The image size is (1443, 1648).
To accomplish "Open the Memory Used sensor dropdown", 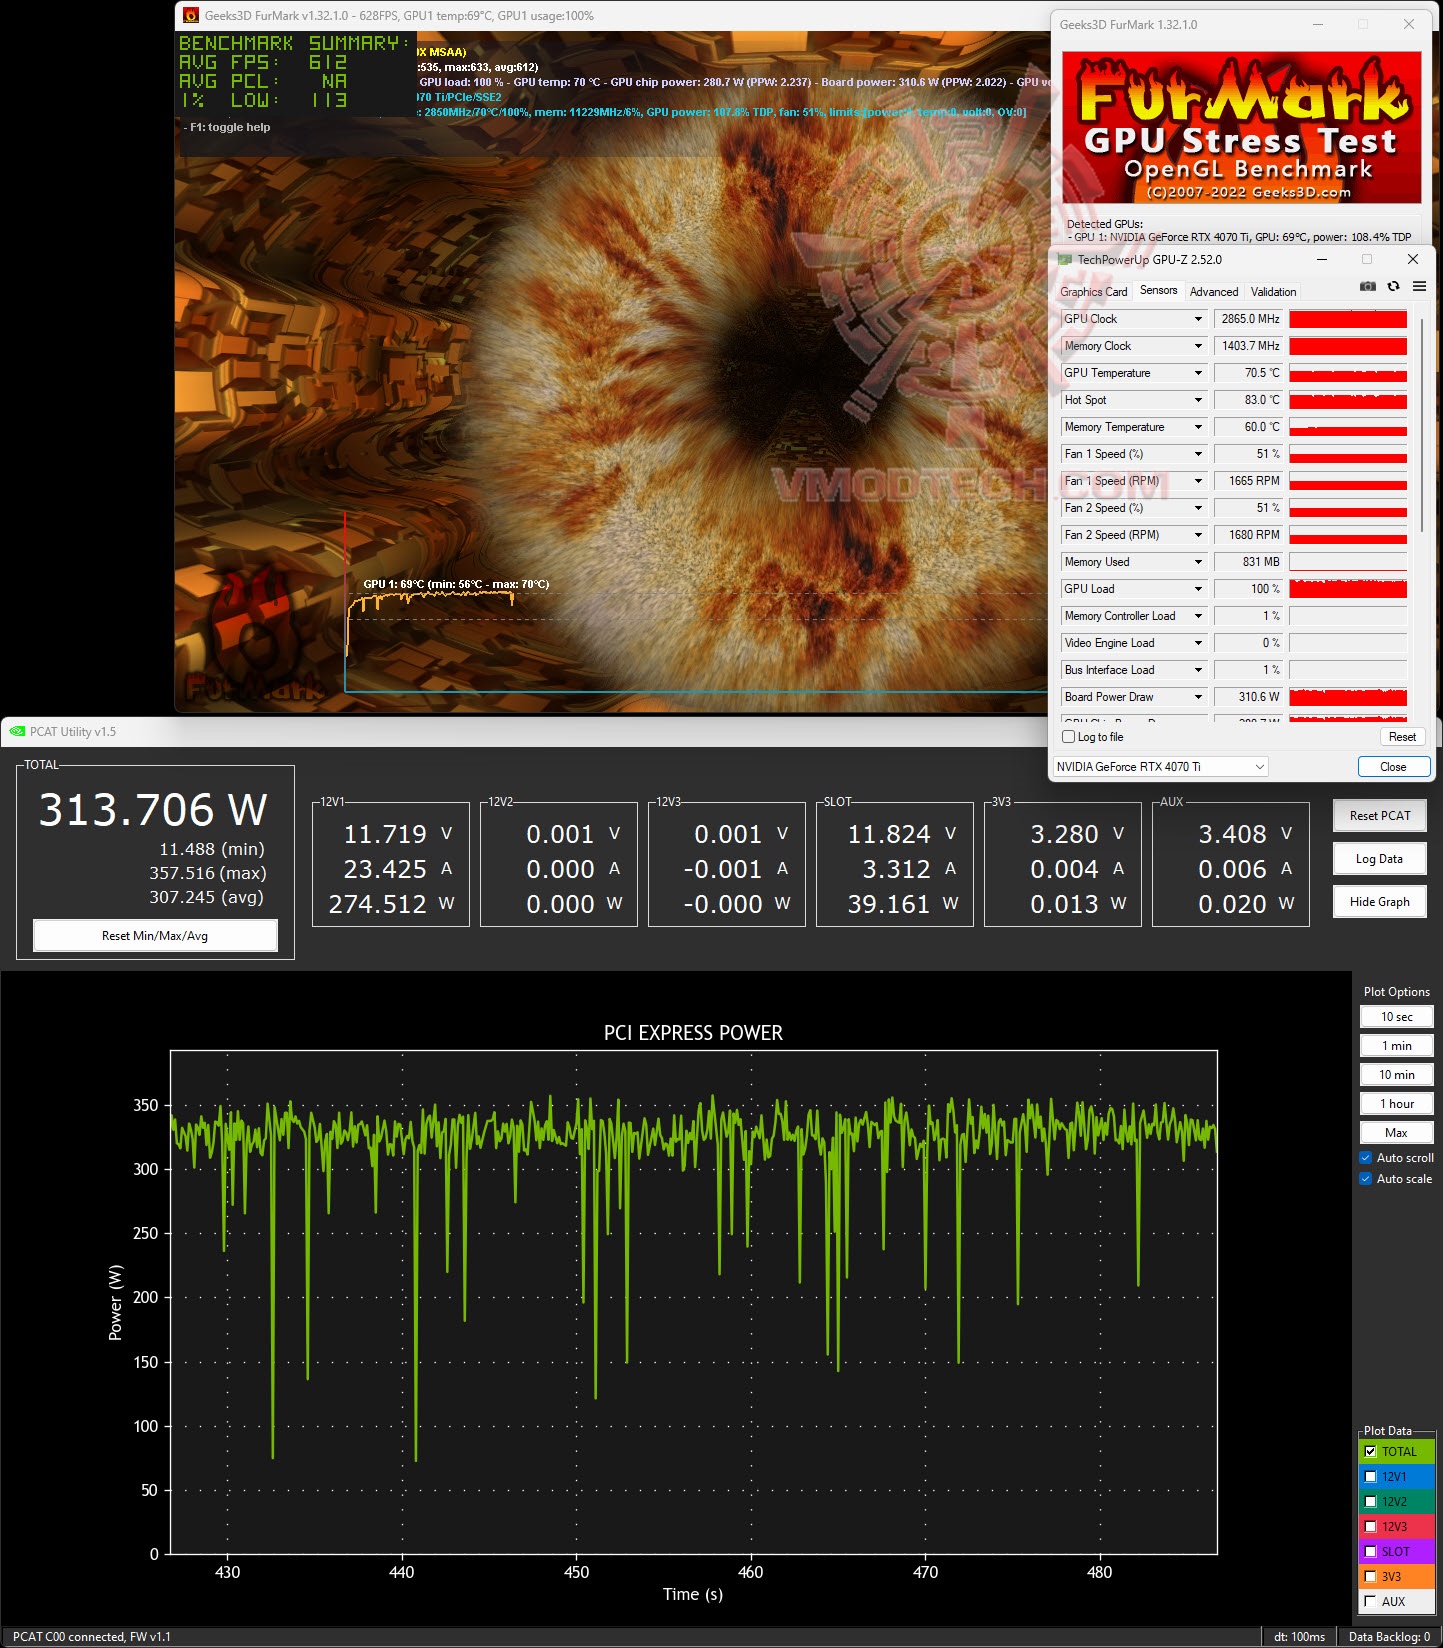I will click(x=1198, y=562).
